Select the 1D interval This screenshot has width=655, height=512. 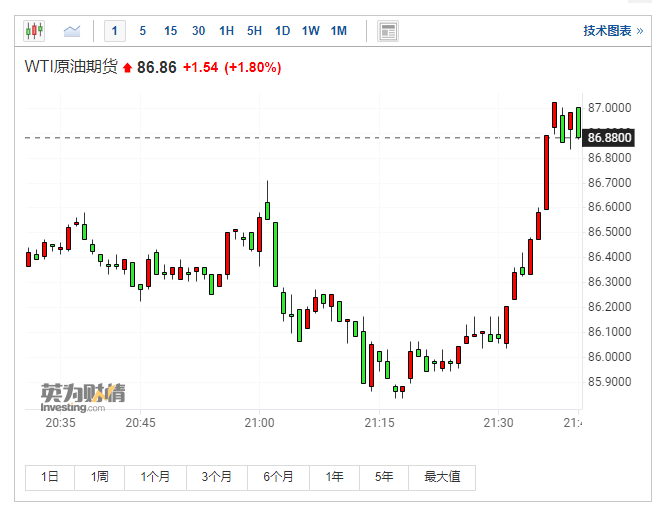click(x=282, y=31)
